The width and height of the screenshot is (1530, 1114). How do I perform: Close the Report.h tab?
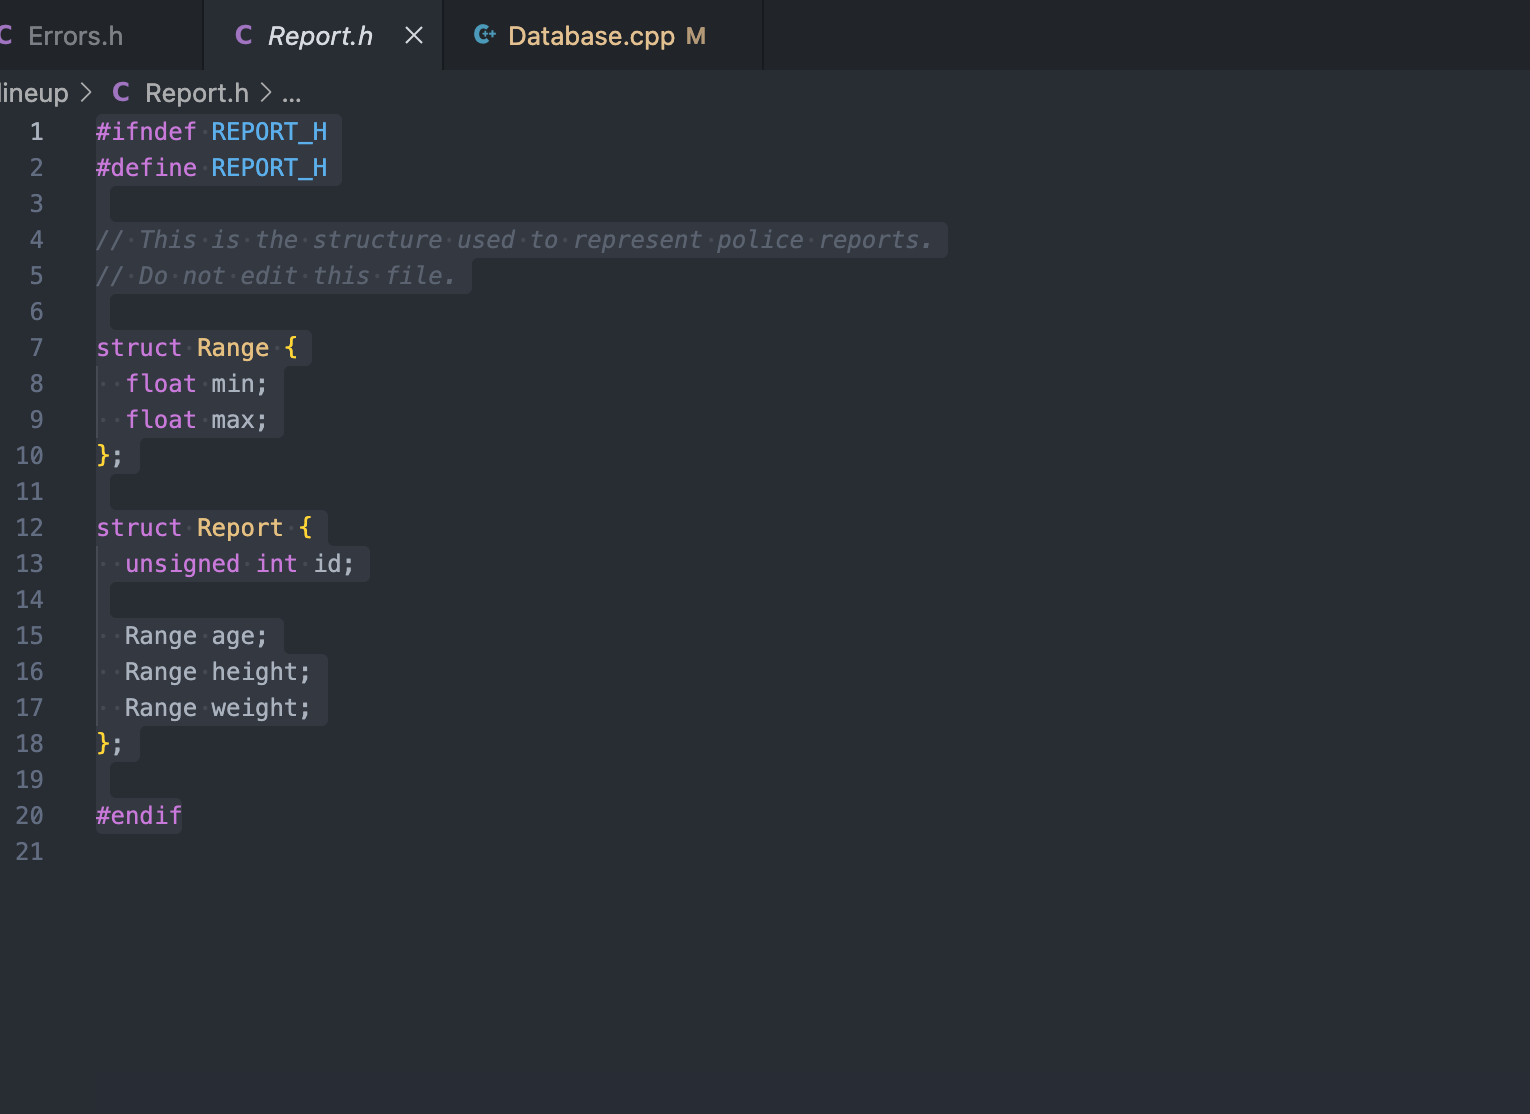pyautogui.click(x=414, y=35)
